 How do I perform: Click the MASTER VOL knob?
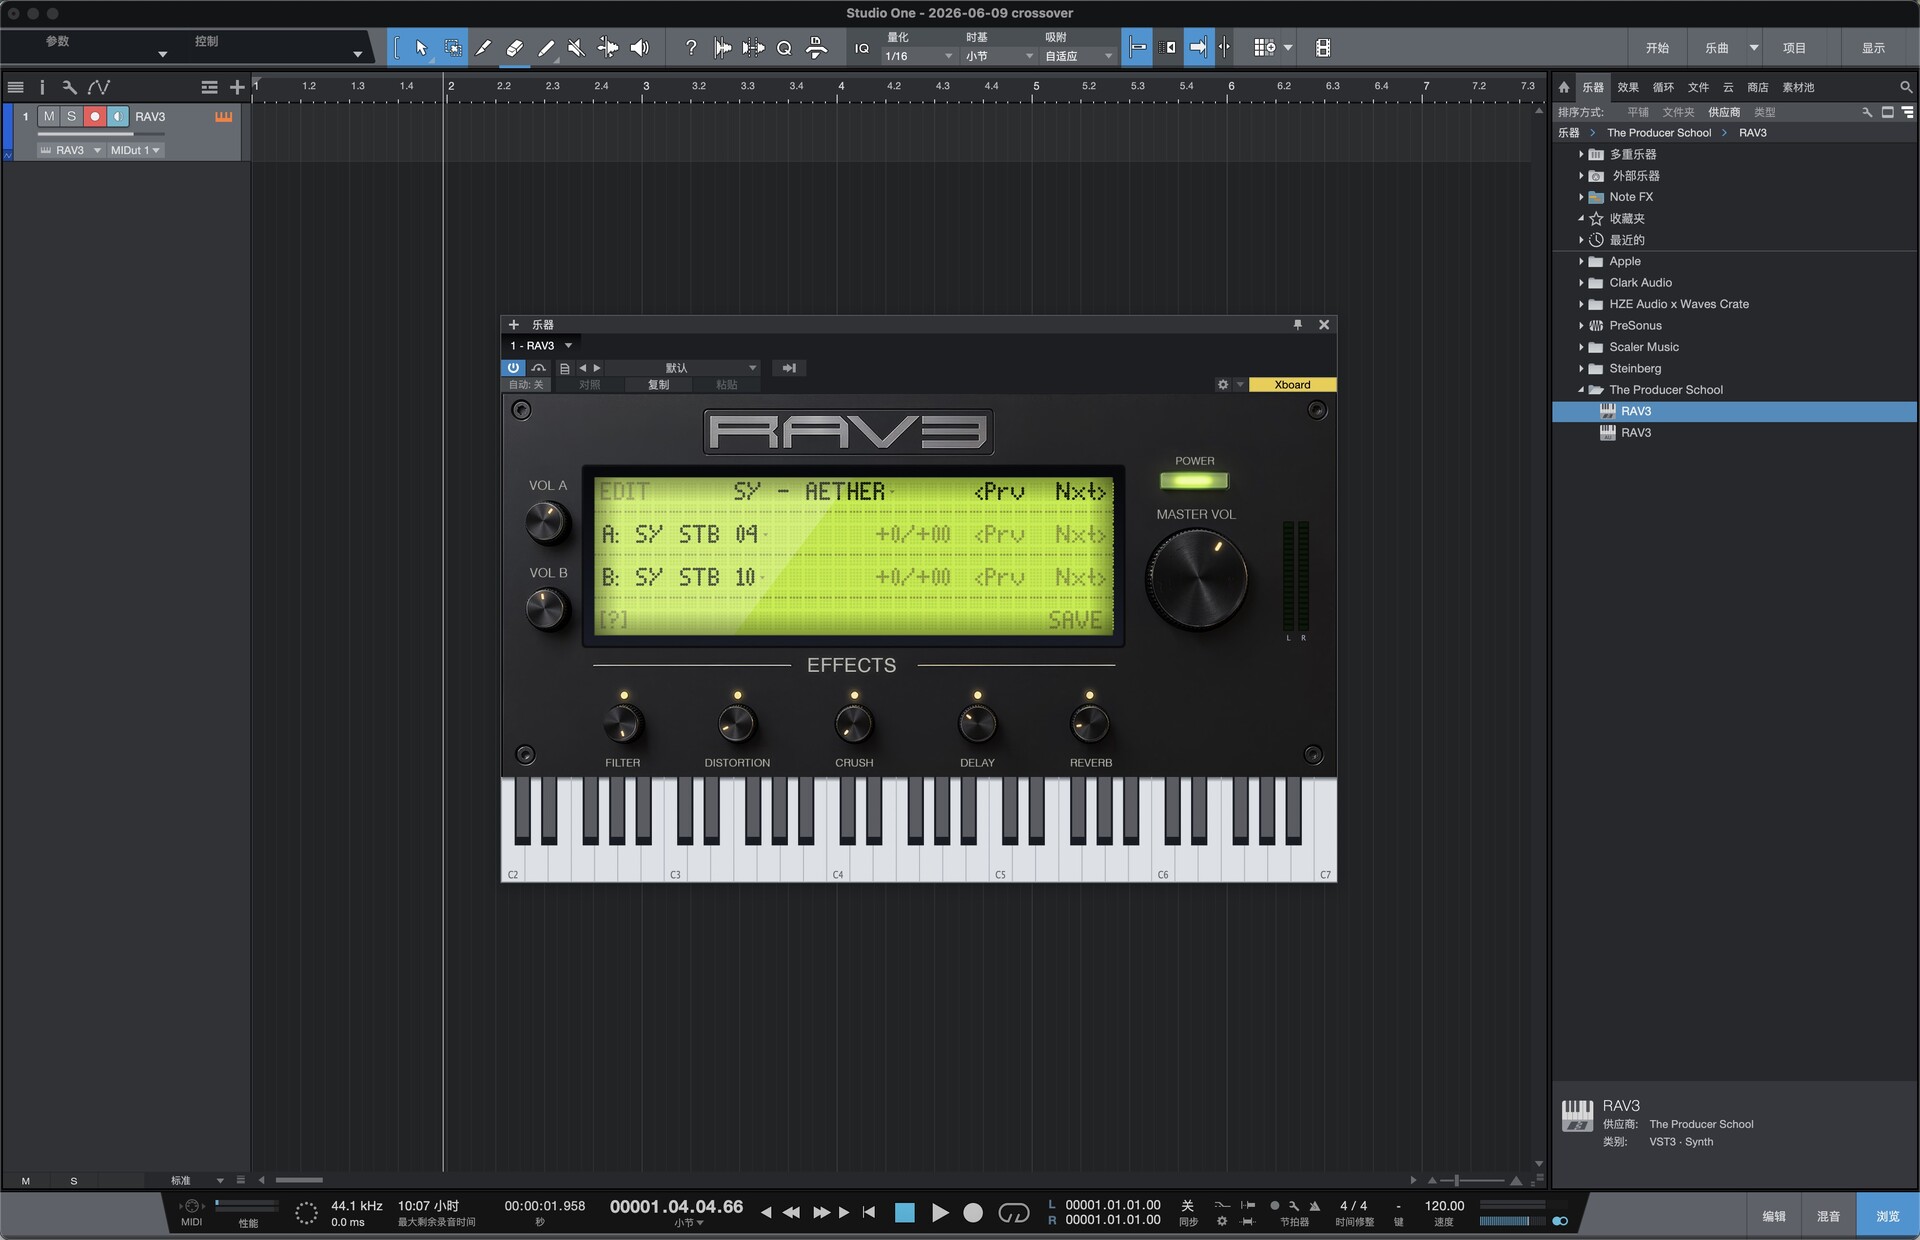(x=1197, y=579)
